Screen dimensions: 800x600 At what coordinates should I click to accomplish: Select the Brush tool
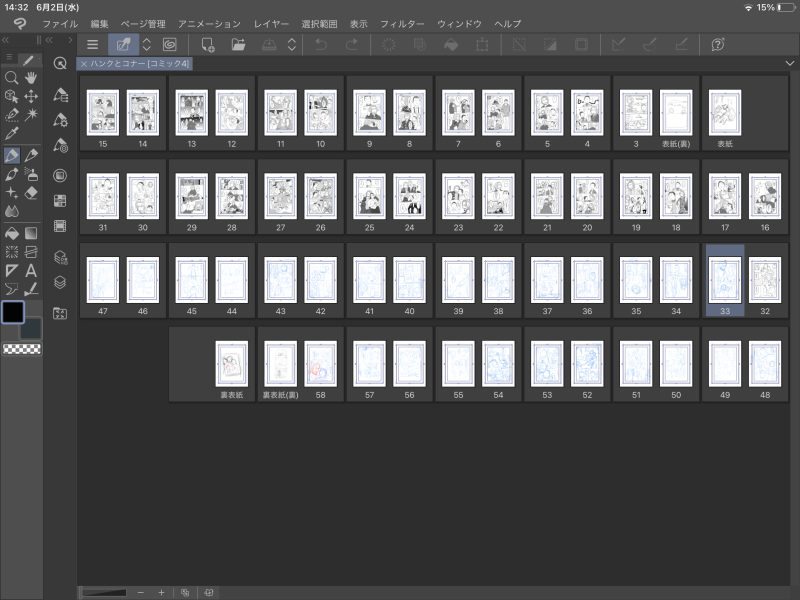point(11,174)
